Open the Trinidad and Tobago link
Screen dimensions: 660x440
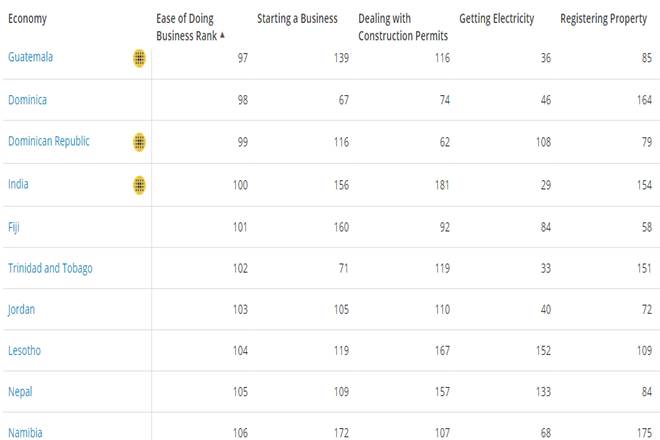pyautogui.click(x=50, y=268)
